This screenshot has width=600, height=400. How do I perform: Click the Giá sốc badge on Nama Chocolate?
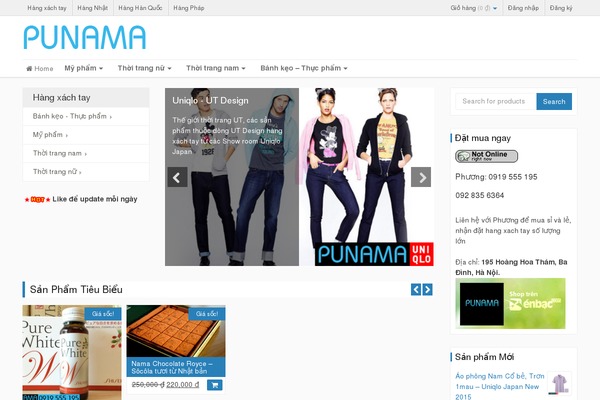207,314
